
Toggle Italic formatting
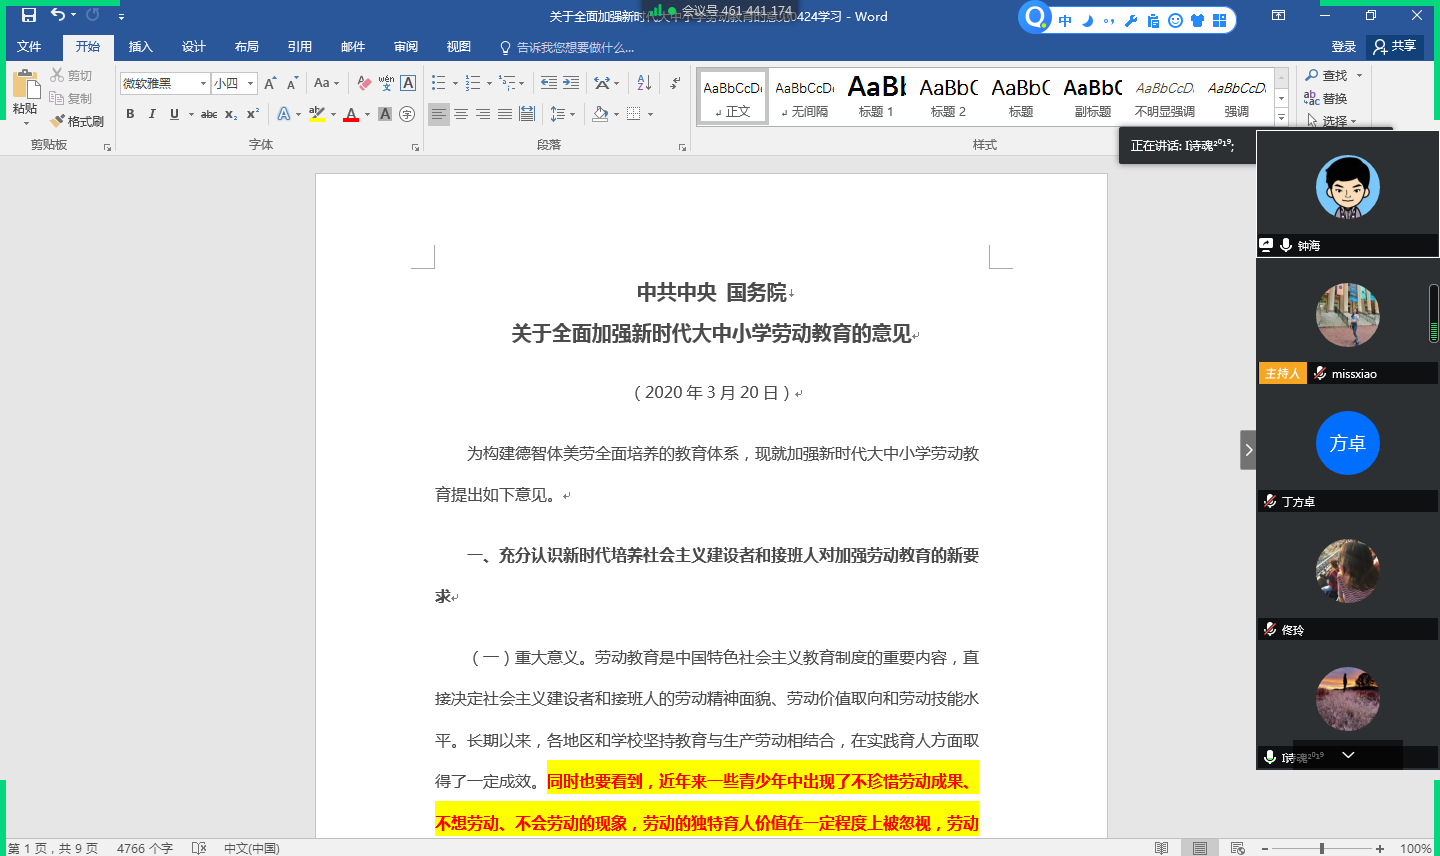click(x=152, y=114)
